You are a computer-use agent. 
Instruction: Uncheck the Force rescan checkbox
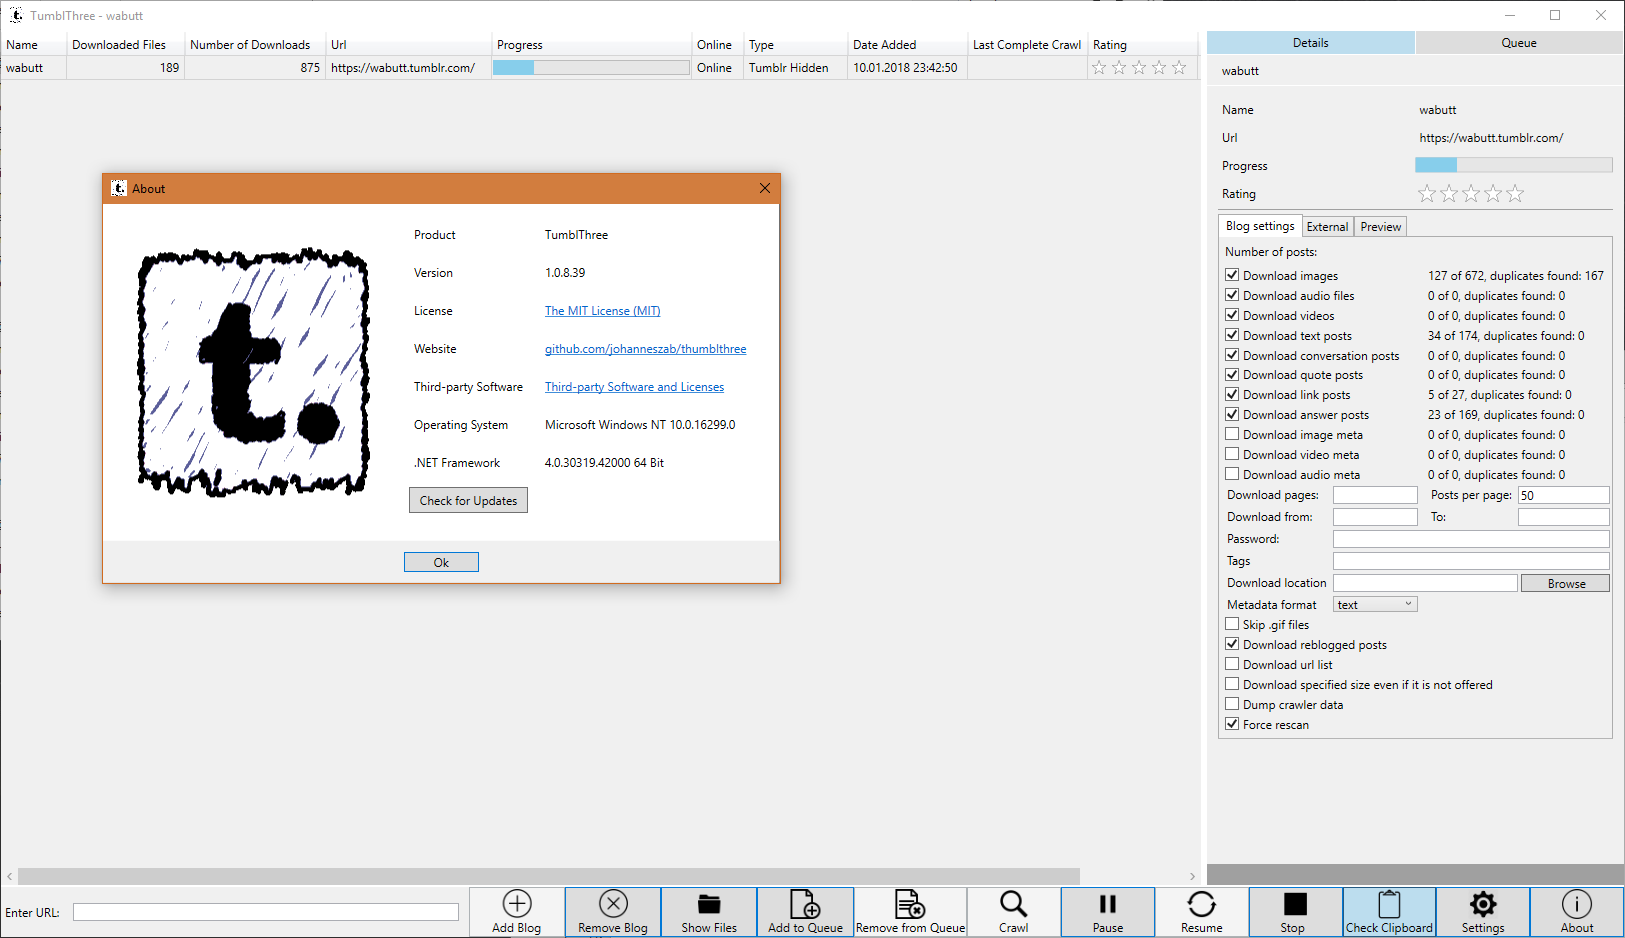tap(1232, 724)
